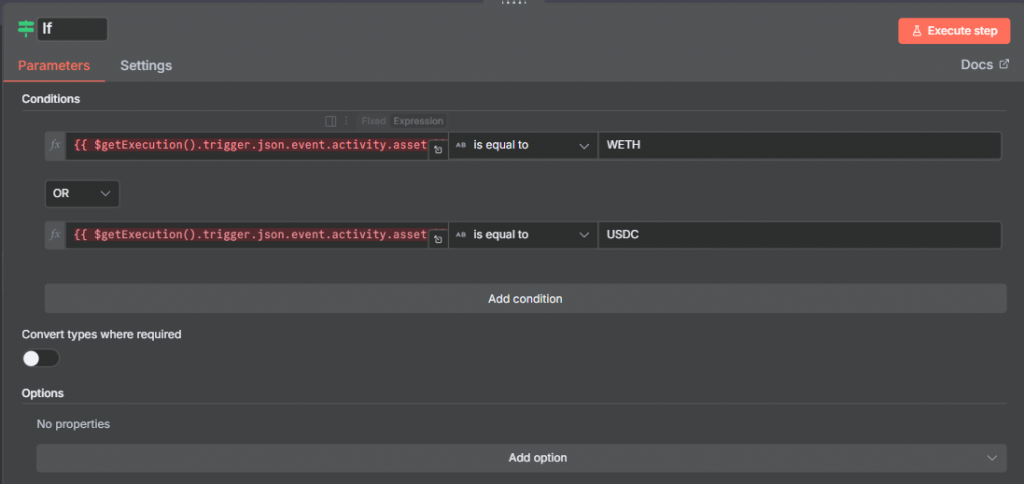Open the operator dropdown for USDC condition
The width and height of the screenshot is (1024, 484).
[x=522, y=236]
